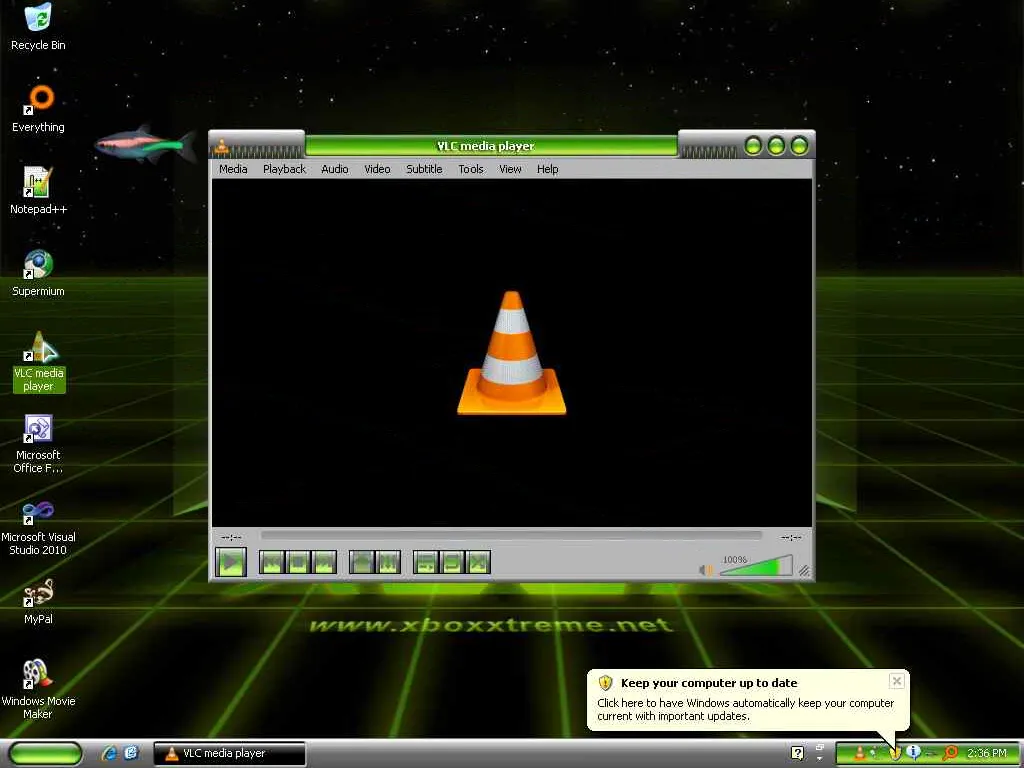The image size is (1024, 768).
Task: Select the Windows Movie Maker shortcut
Action: click(38, 690)
